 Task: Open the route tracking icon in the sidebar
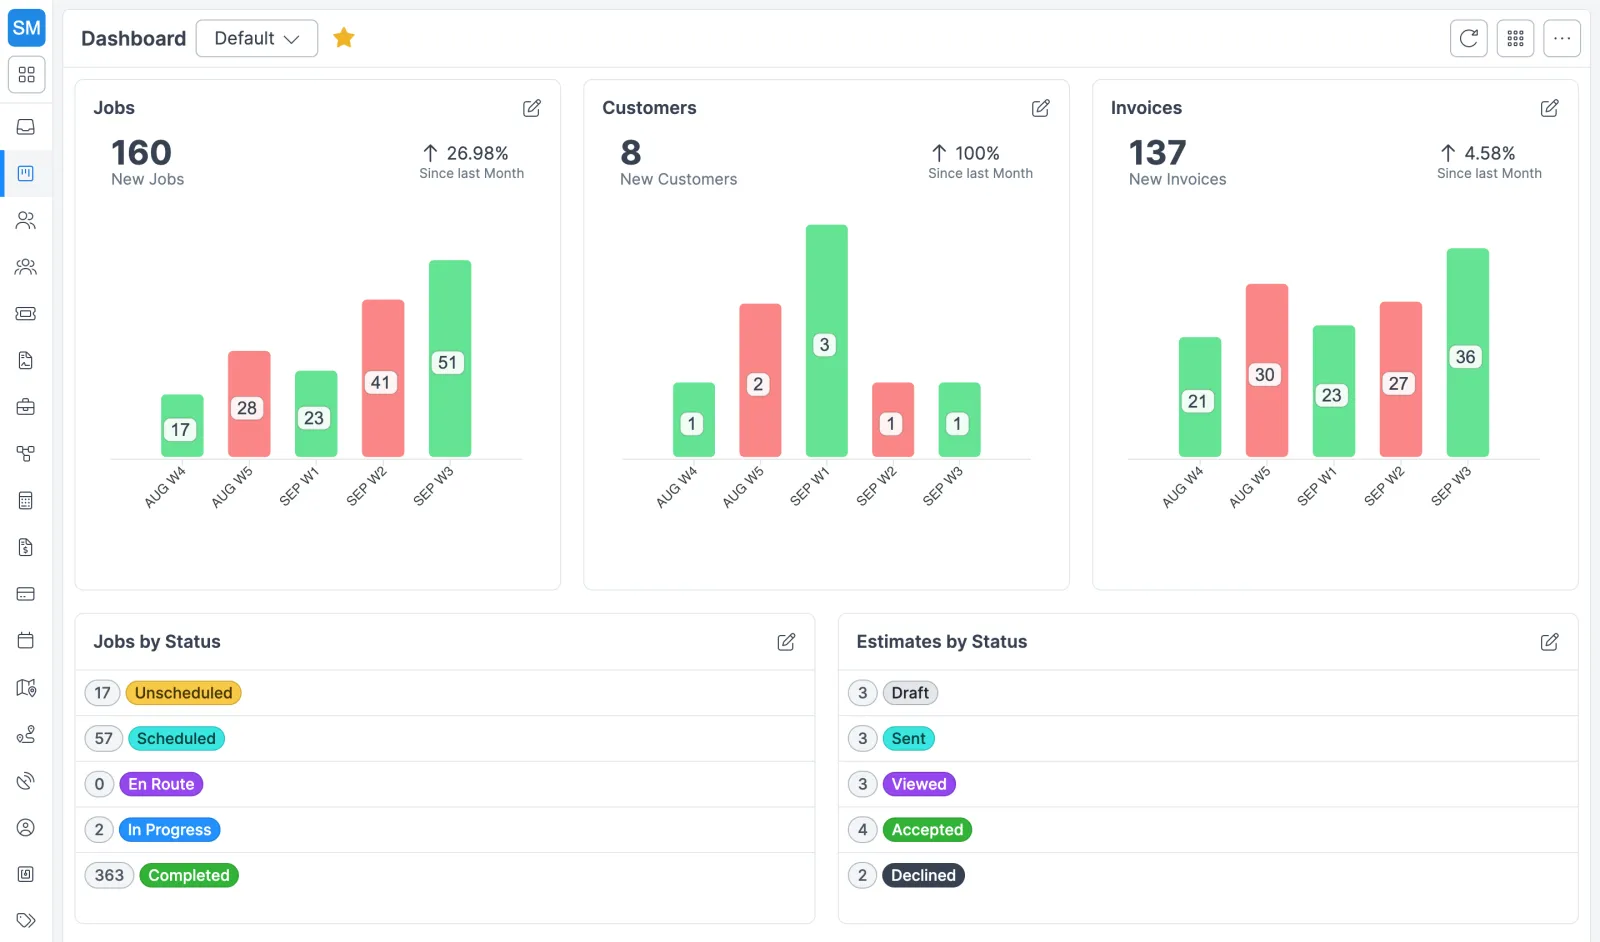[26, 734]
